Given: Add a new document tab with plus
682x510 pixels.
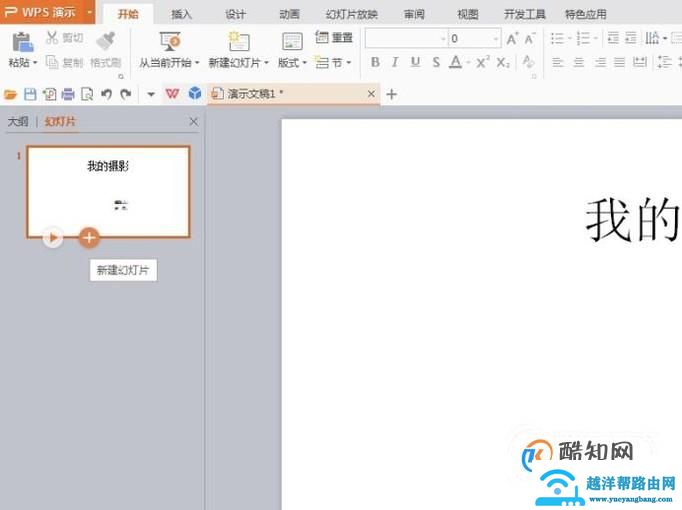Looking at the screenshot, I should pos(391,94).
